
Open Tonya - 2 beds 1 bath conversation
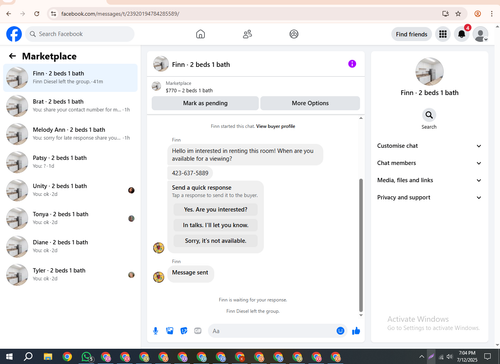click(70, 218)
